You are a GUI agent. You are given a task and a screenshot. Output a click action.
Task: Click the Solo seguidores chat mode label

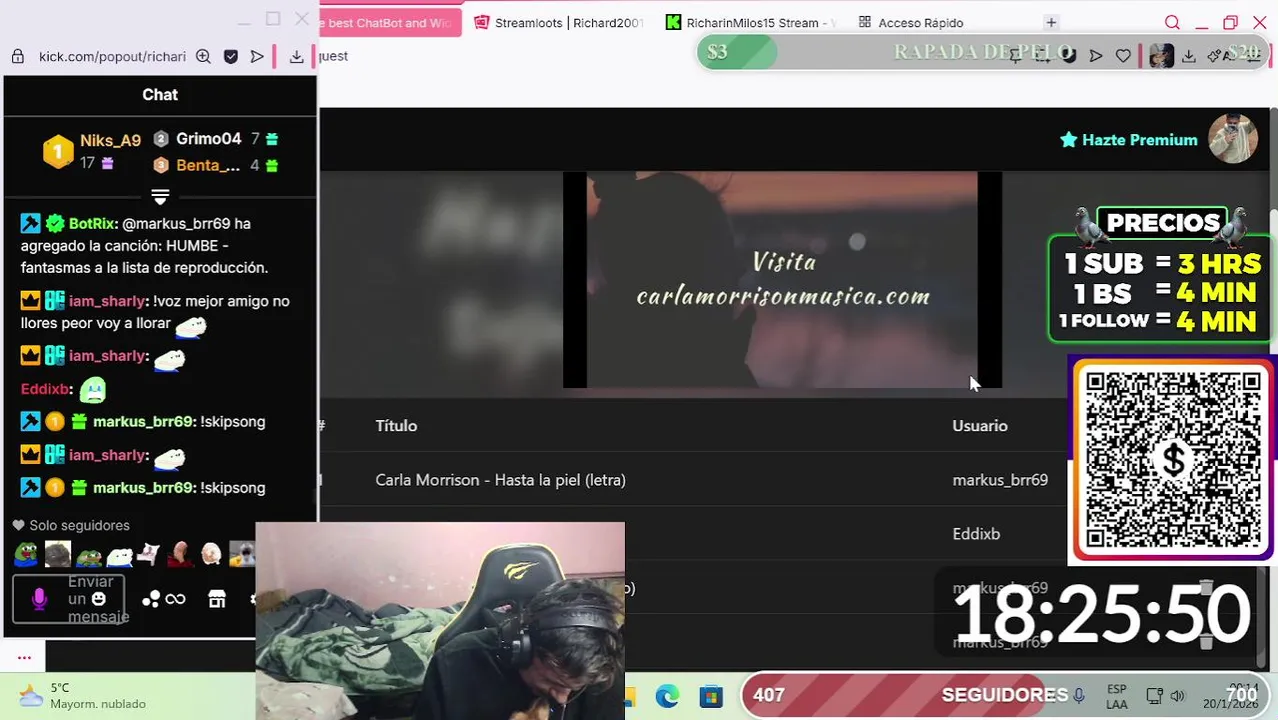point(71,525)
